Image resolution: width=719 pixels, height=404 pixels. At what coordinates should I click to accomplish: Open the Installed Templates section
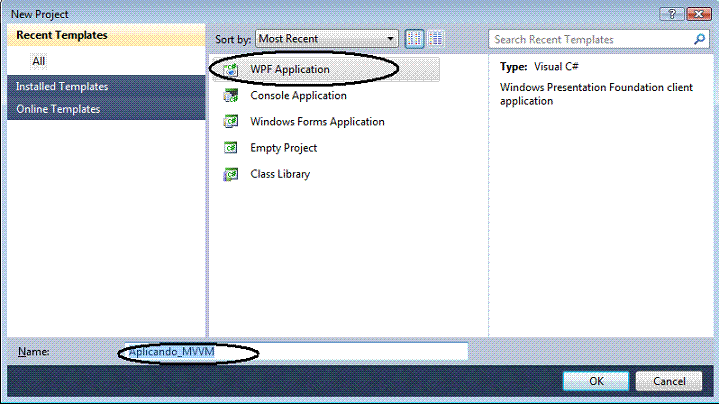106,86
